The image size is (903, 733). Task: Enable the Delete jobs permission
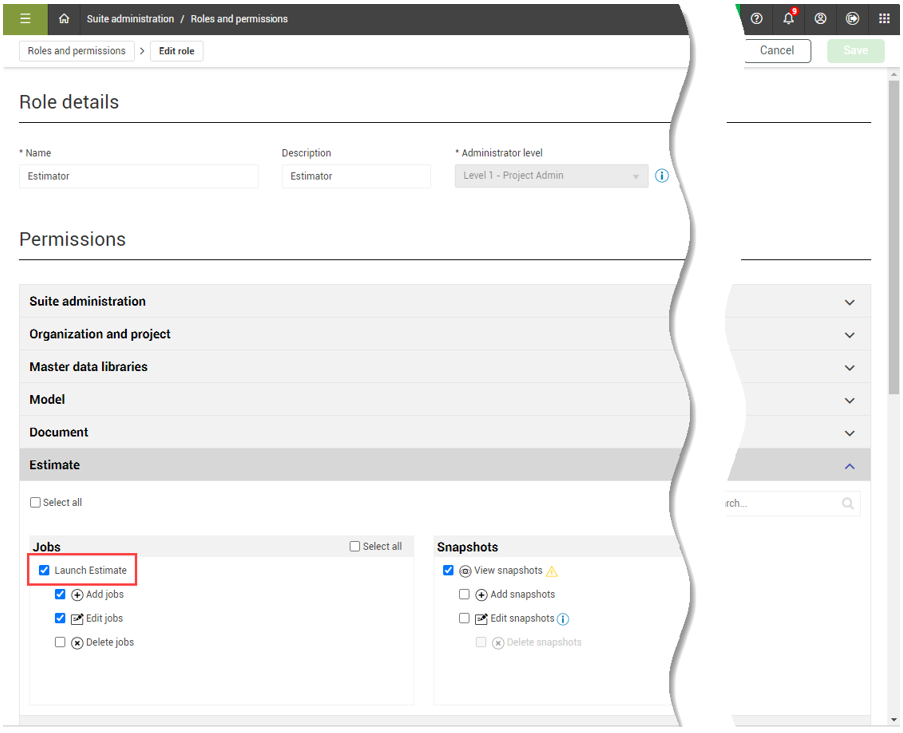click(x=60, y=642)
